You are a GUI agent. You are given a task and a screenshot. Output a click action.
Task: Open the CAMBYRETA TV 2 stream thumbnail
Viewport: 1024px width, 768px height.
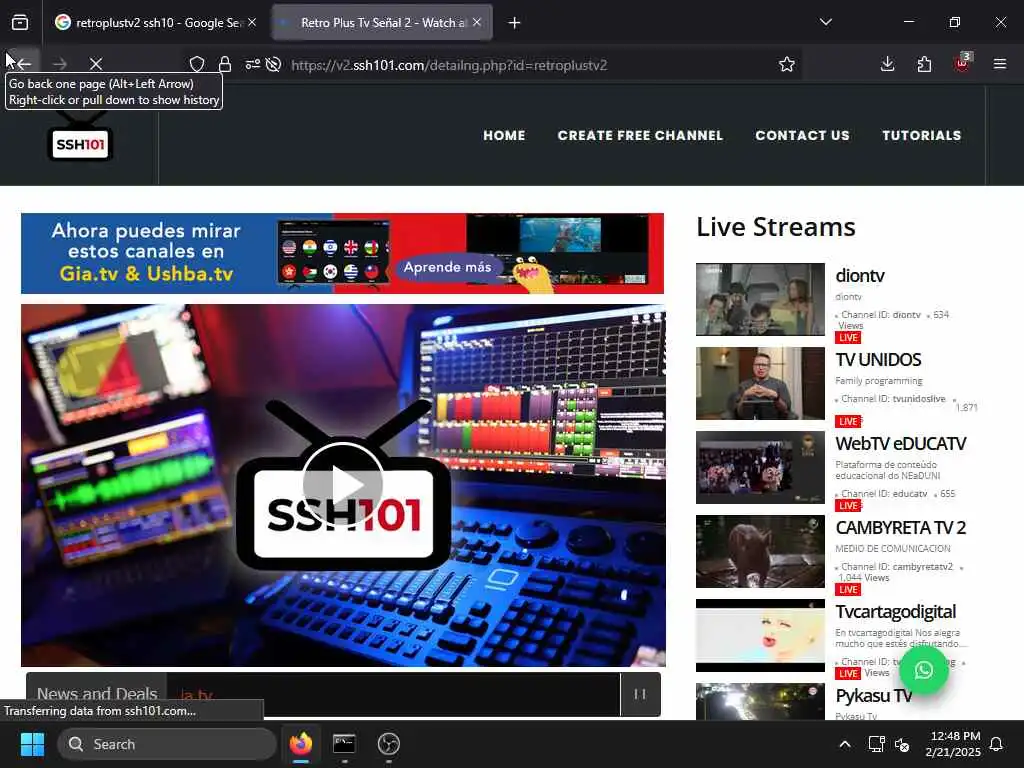[760, 551]
